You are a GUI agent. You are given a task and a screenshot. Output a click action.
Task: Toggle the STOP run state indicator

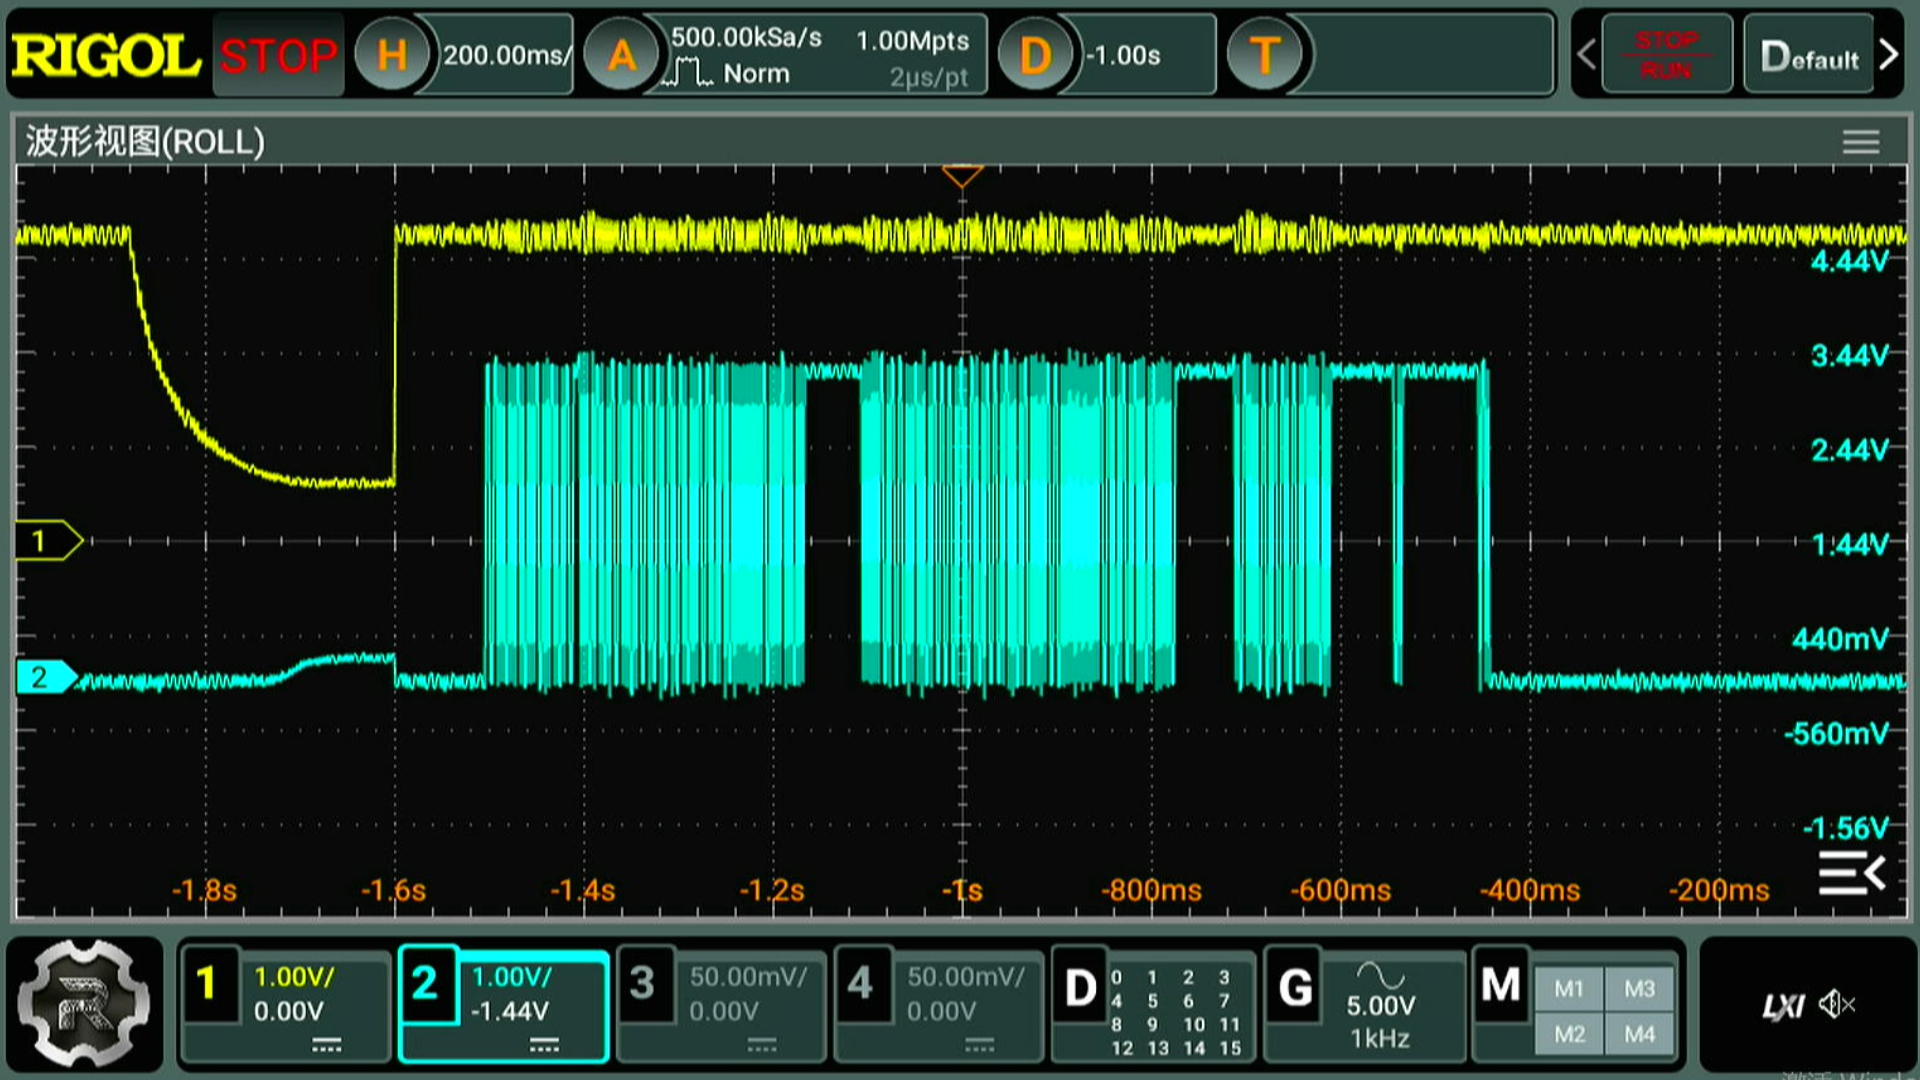(278, 55)
